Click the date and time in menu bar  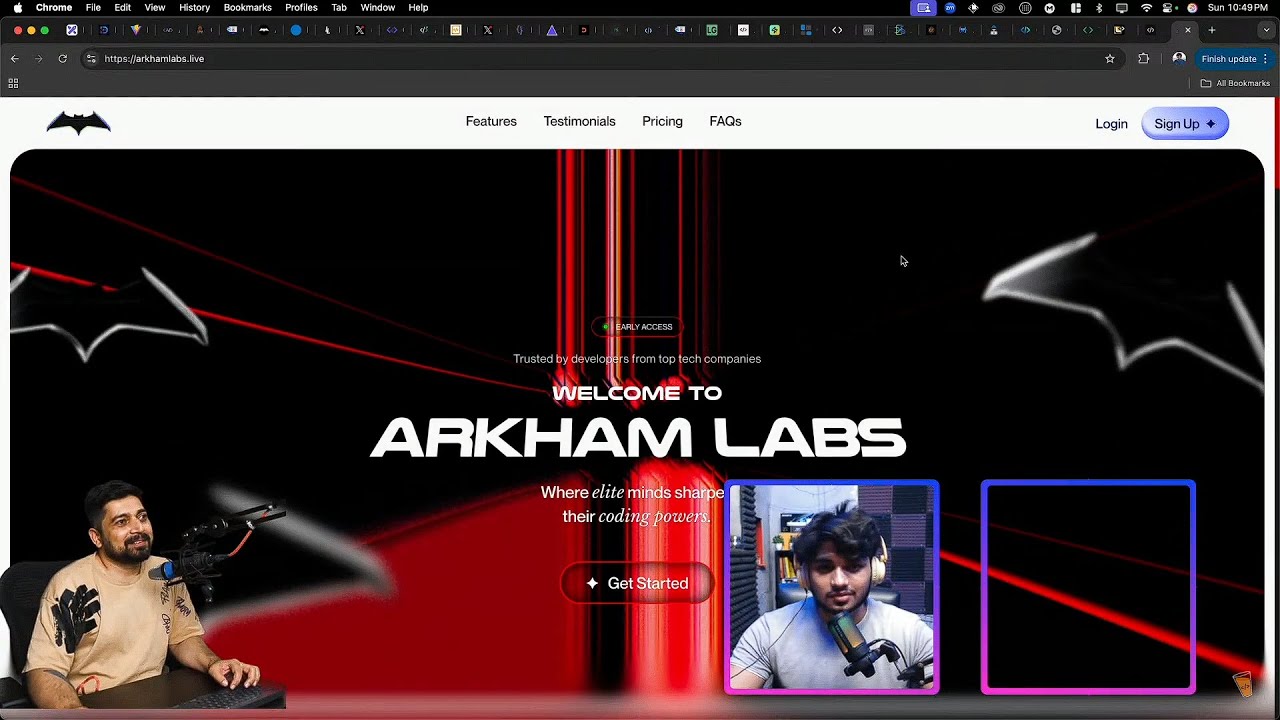coord(1238,7)
